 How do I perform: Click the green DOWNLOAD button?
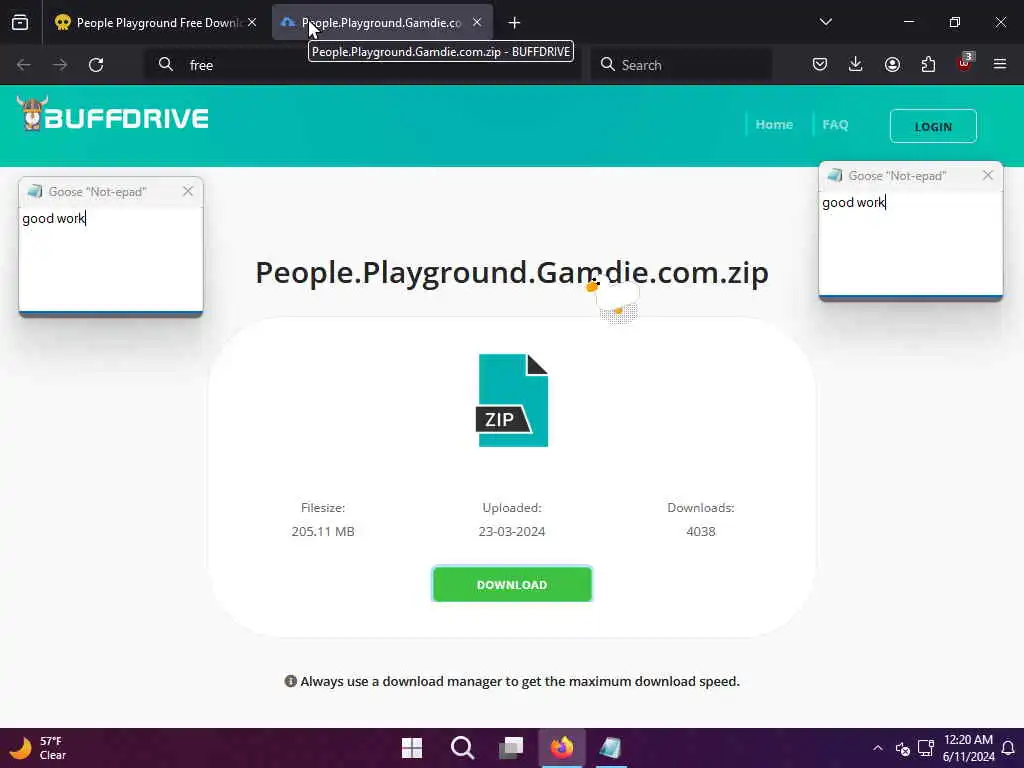tap(512, 584)
